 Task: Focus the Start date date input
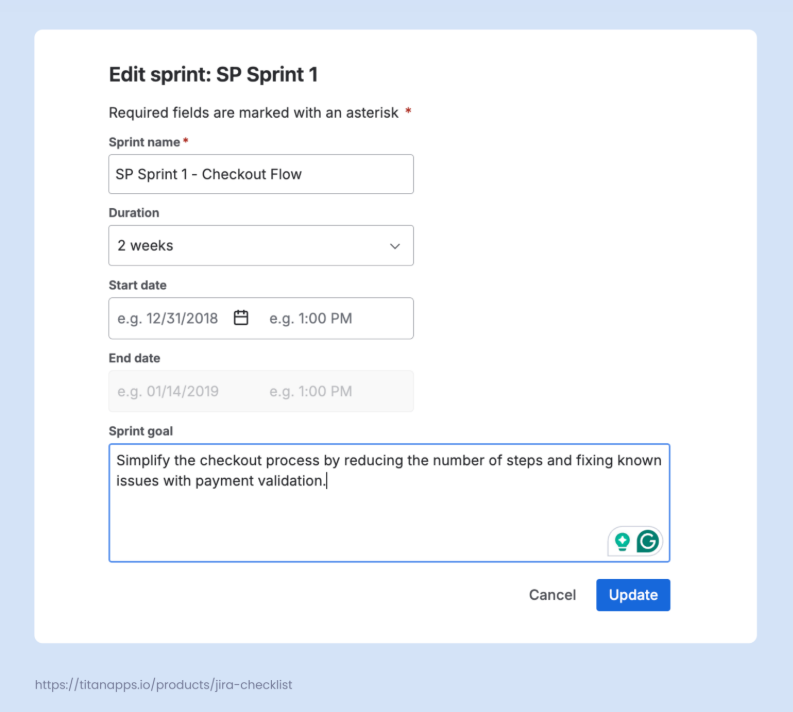(168, 318)
